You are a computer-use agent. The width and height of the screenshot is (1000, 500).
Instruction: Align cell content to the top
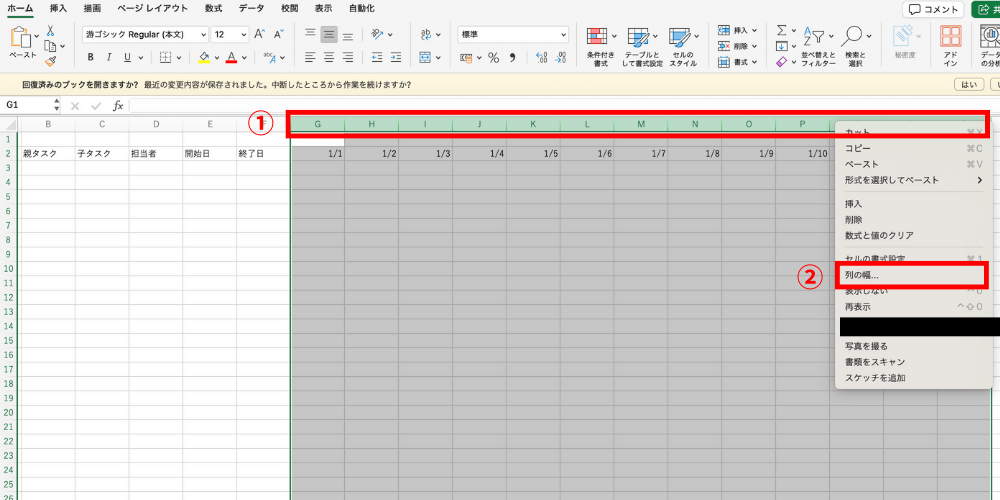point(310,34)
